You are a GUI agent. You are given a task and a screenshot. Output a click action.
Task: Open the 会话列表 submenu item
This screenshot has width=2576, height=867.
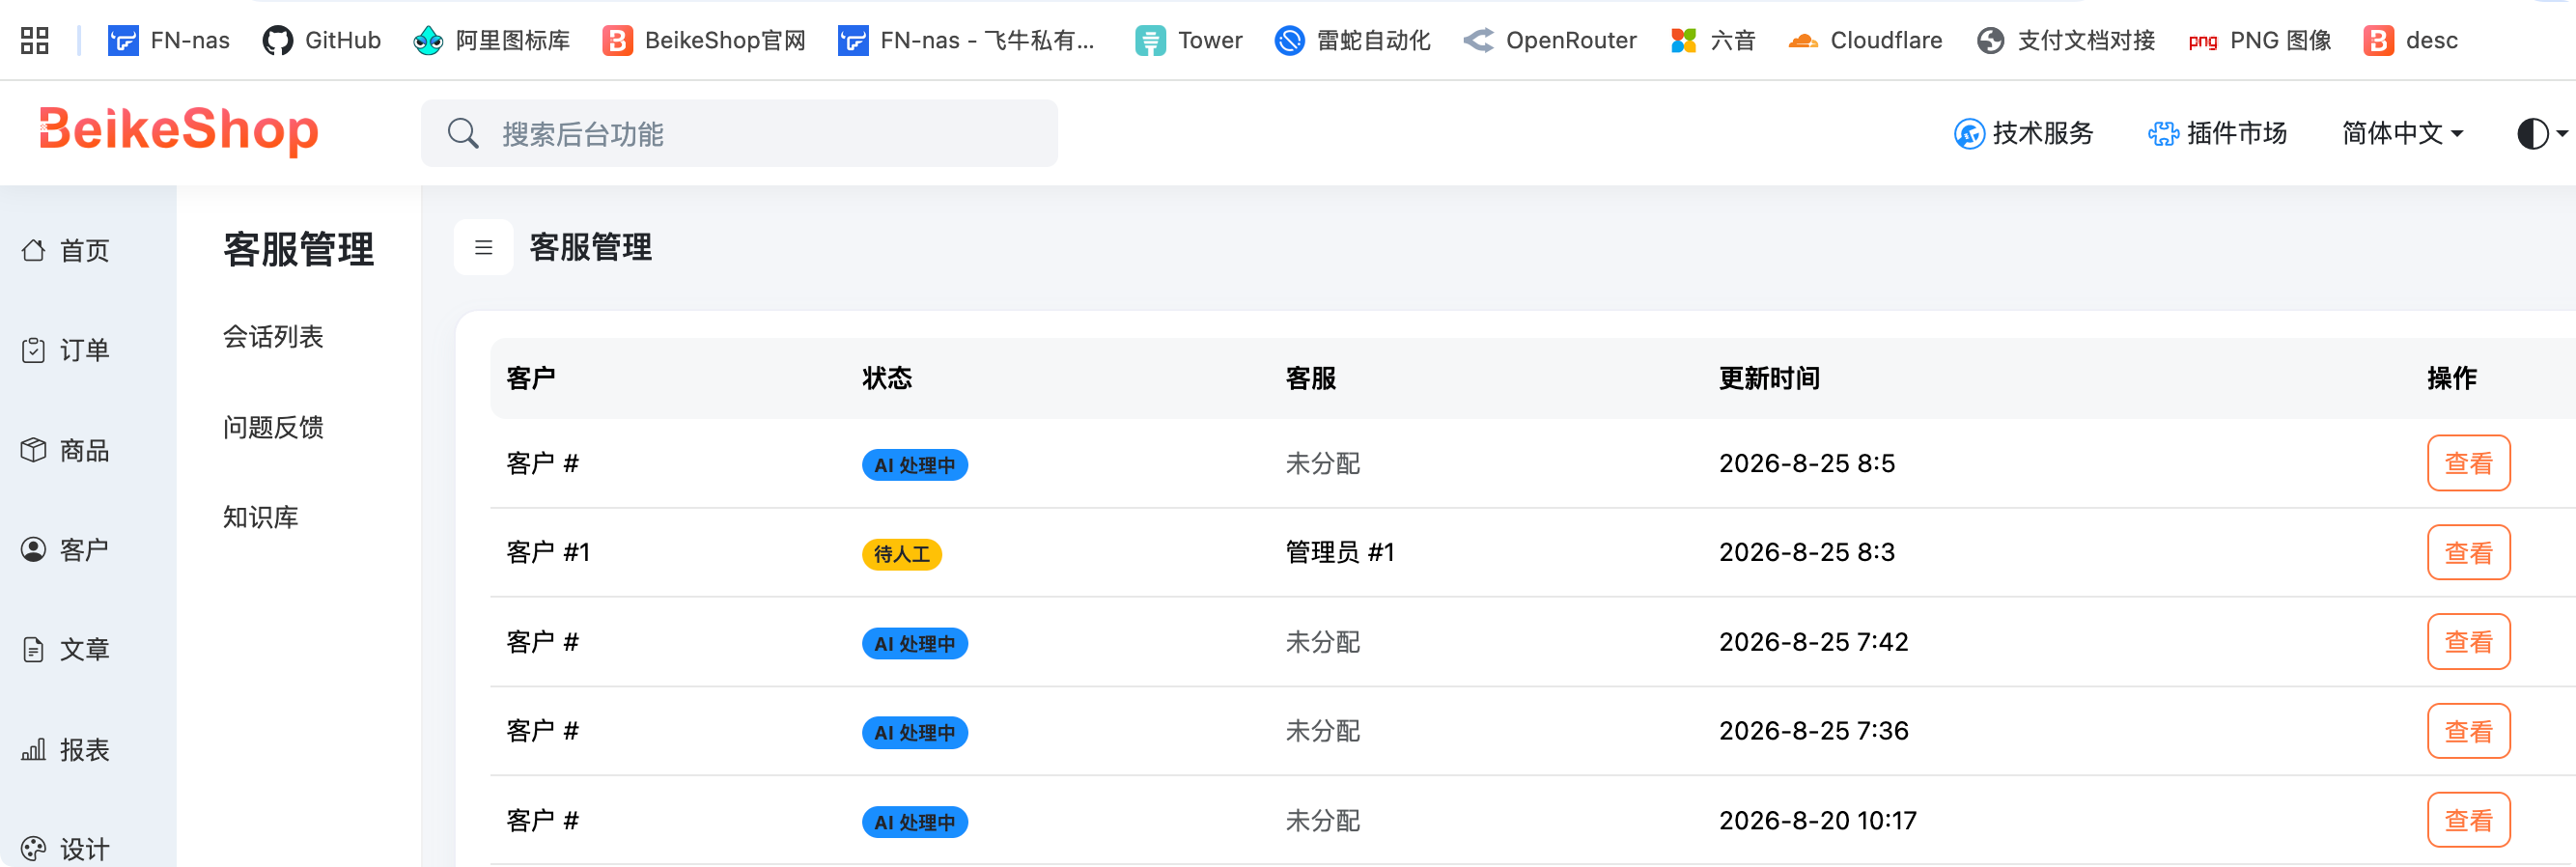point(273,337)
